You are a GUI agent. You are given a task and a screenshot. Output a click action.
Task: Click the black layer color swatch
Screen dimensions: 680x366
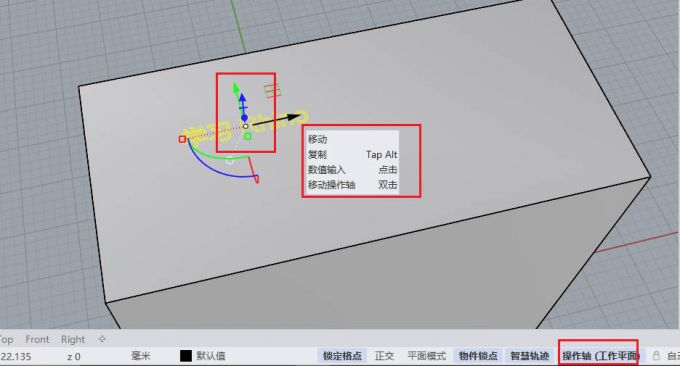click(186, 356)
